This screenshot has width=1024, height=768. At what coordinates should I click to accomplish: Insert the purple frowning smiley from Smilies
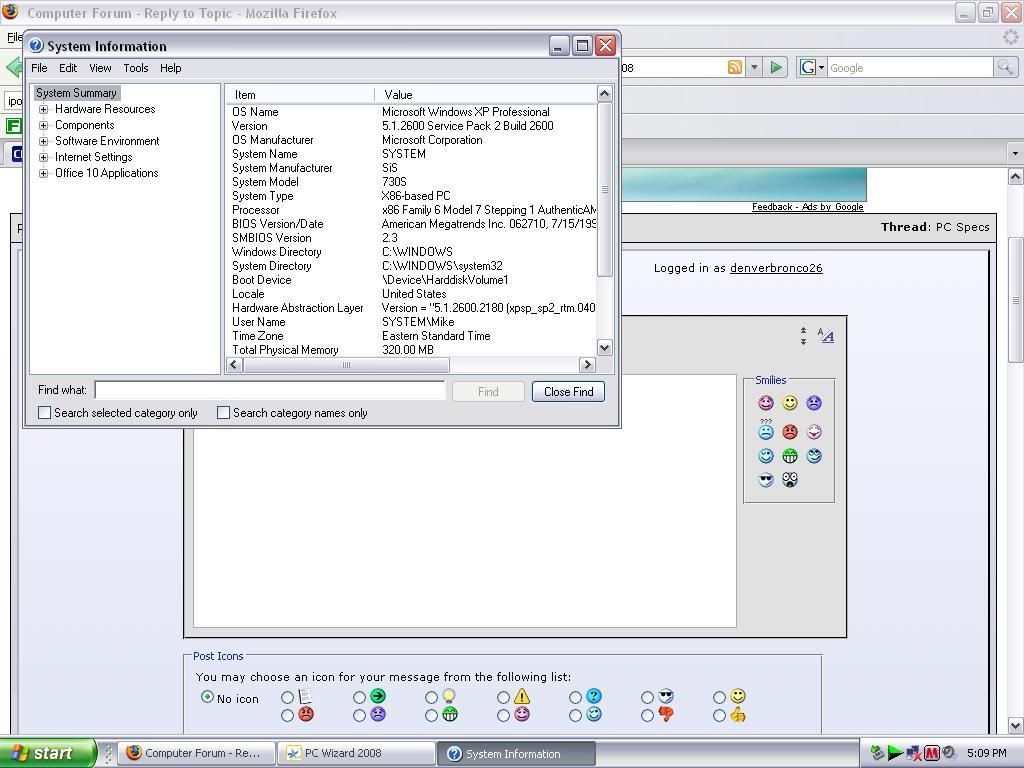(x=814, y=403)
